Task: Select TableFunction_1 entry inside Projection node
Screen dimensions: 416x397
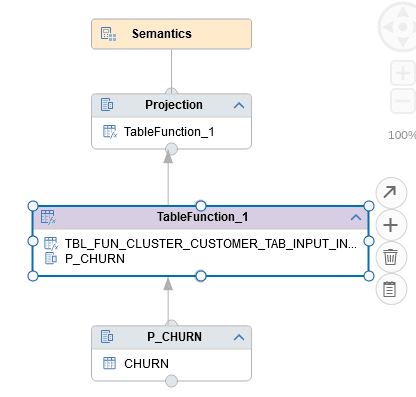Action: point(159,132)
